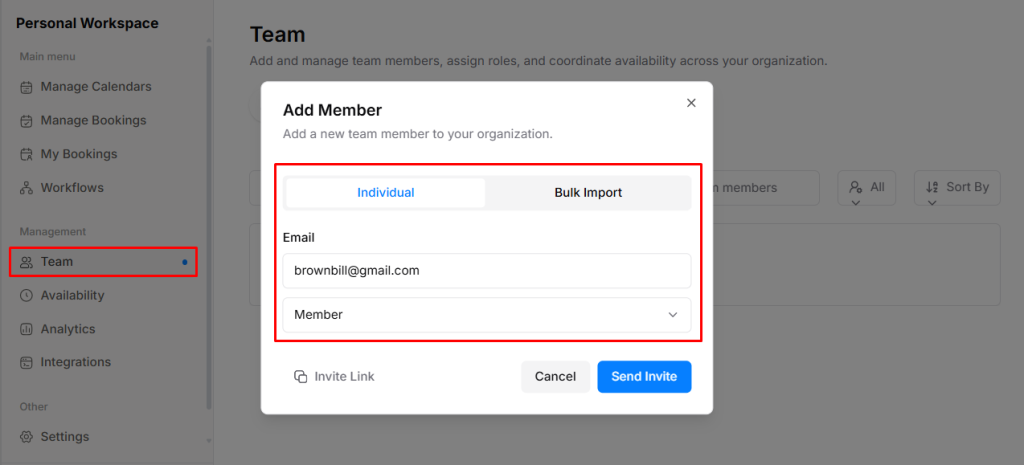1024x465 pixels.
Task: Click the My Bookings icon
Action: point(27,154)
